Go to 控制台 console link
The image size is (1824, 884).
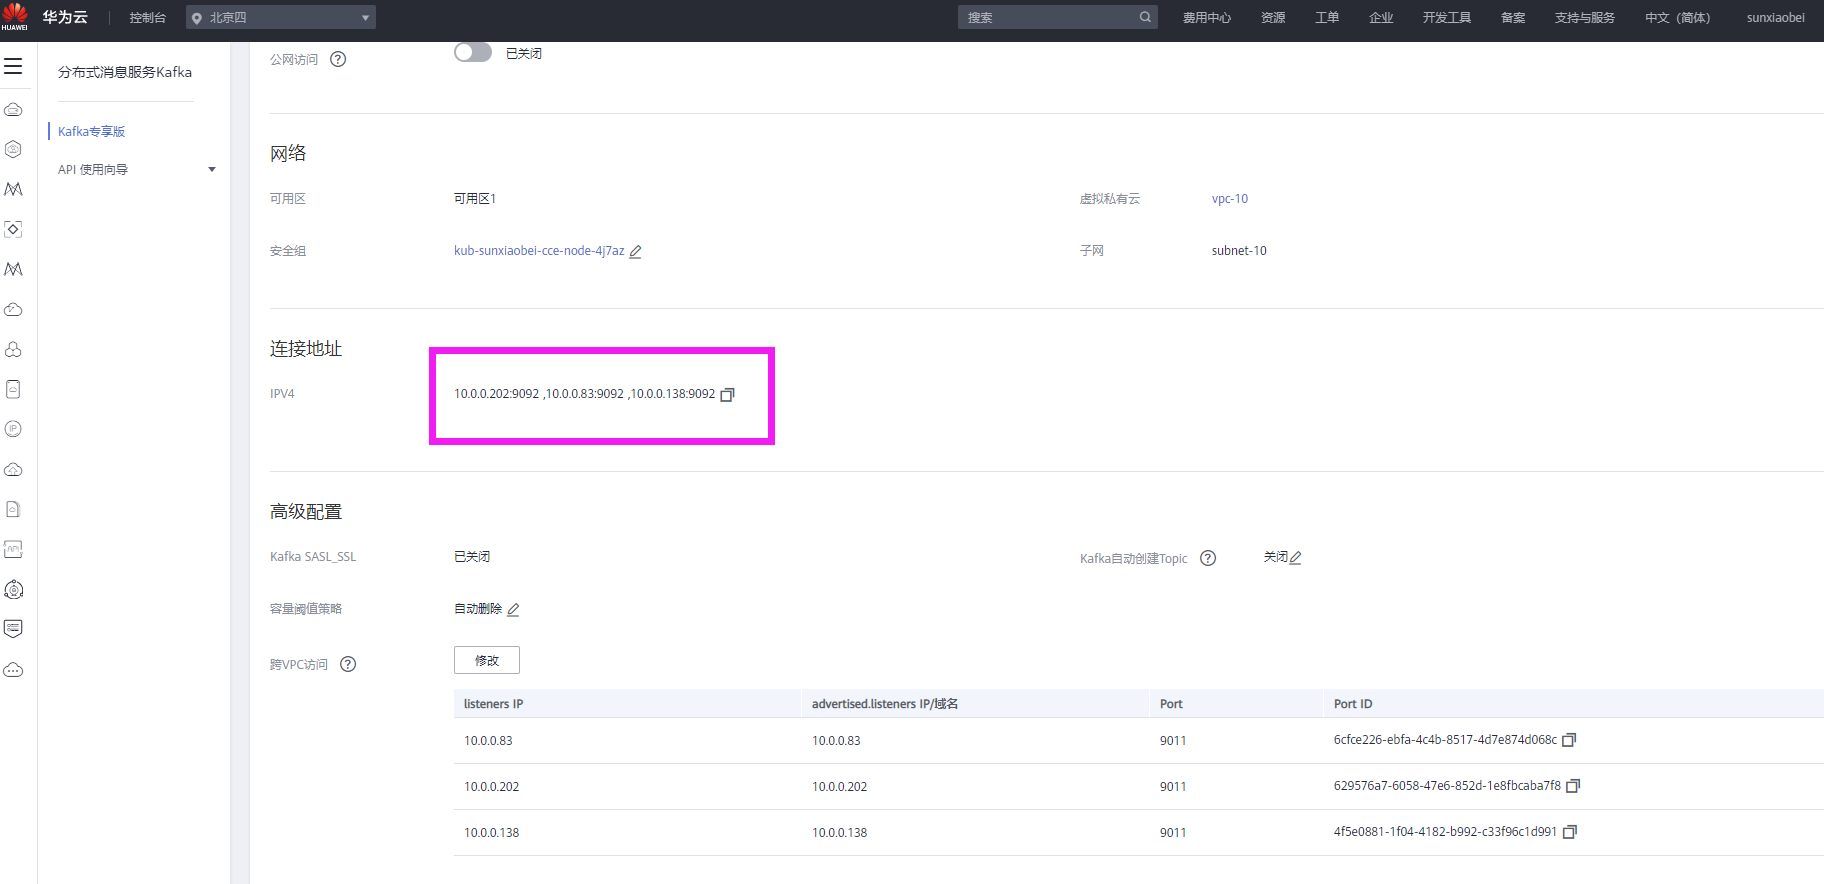148,17
